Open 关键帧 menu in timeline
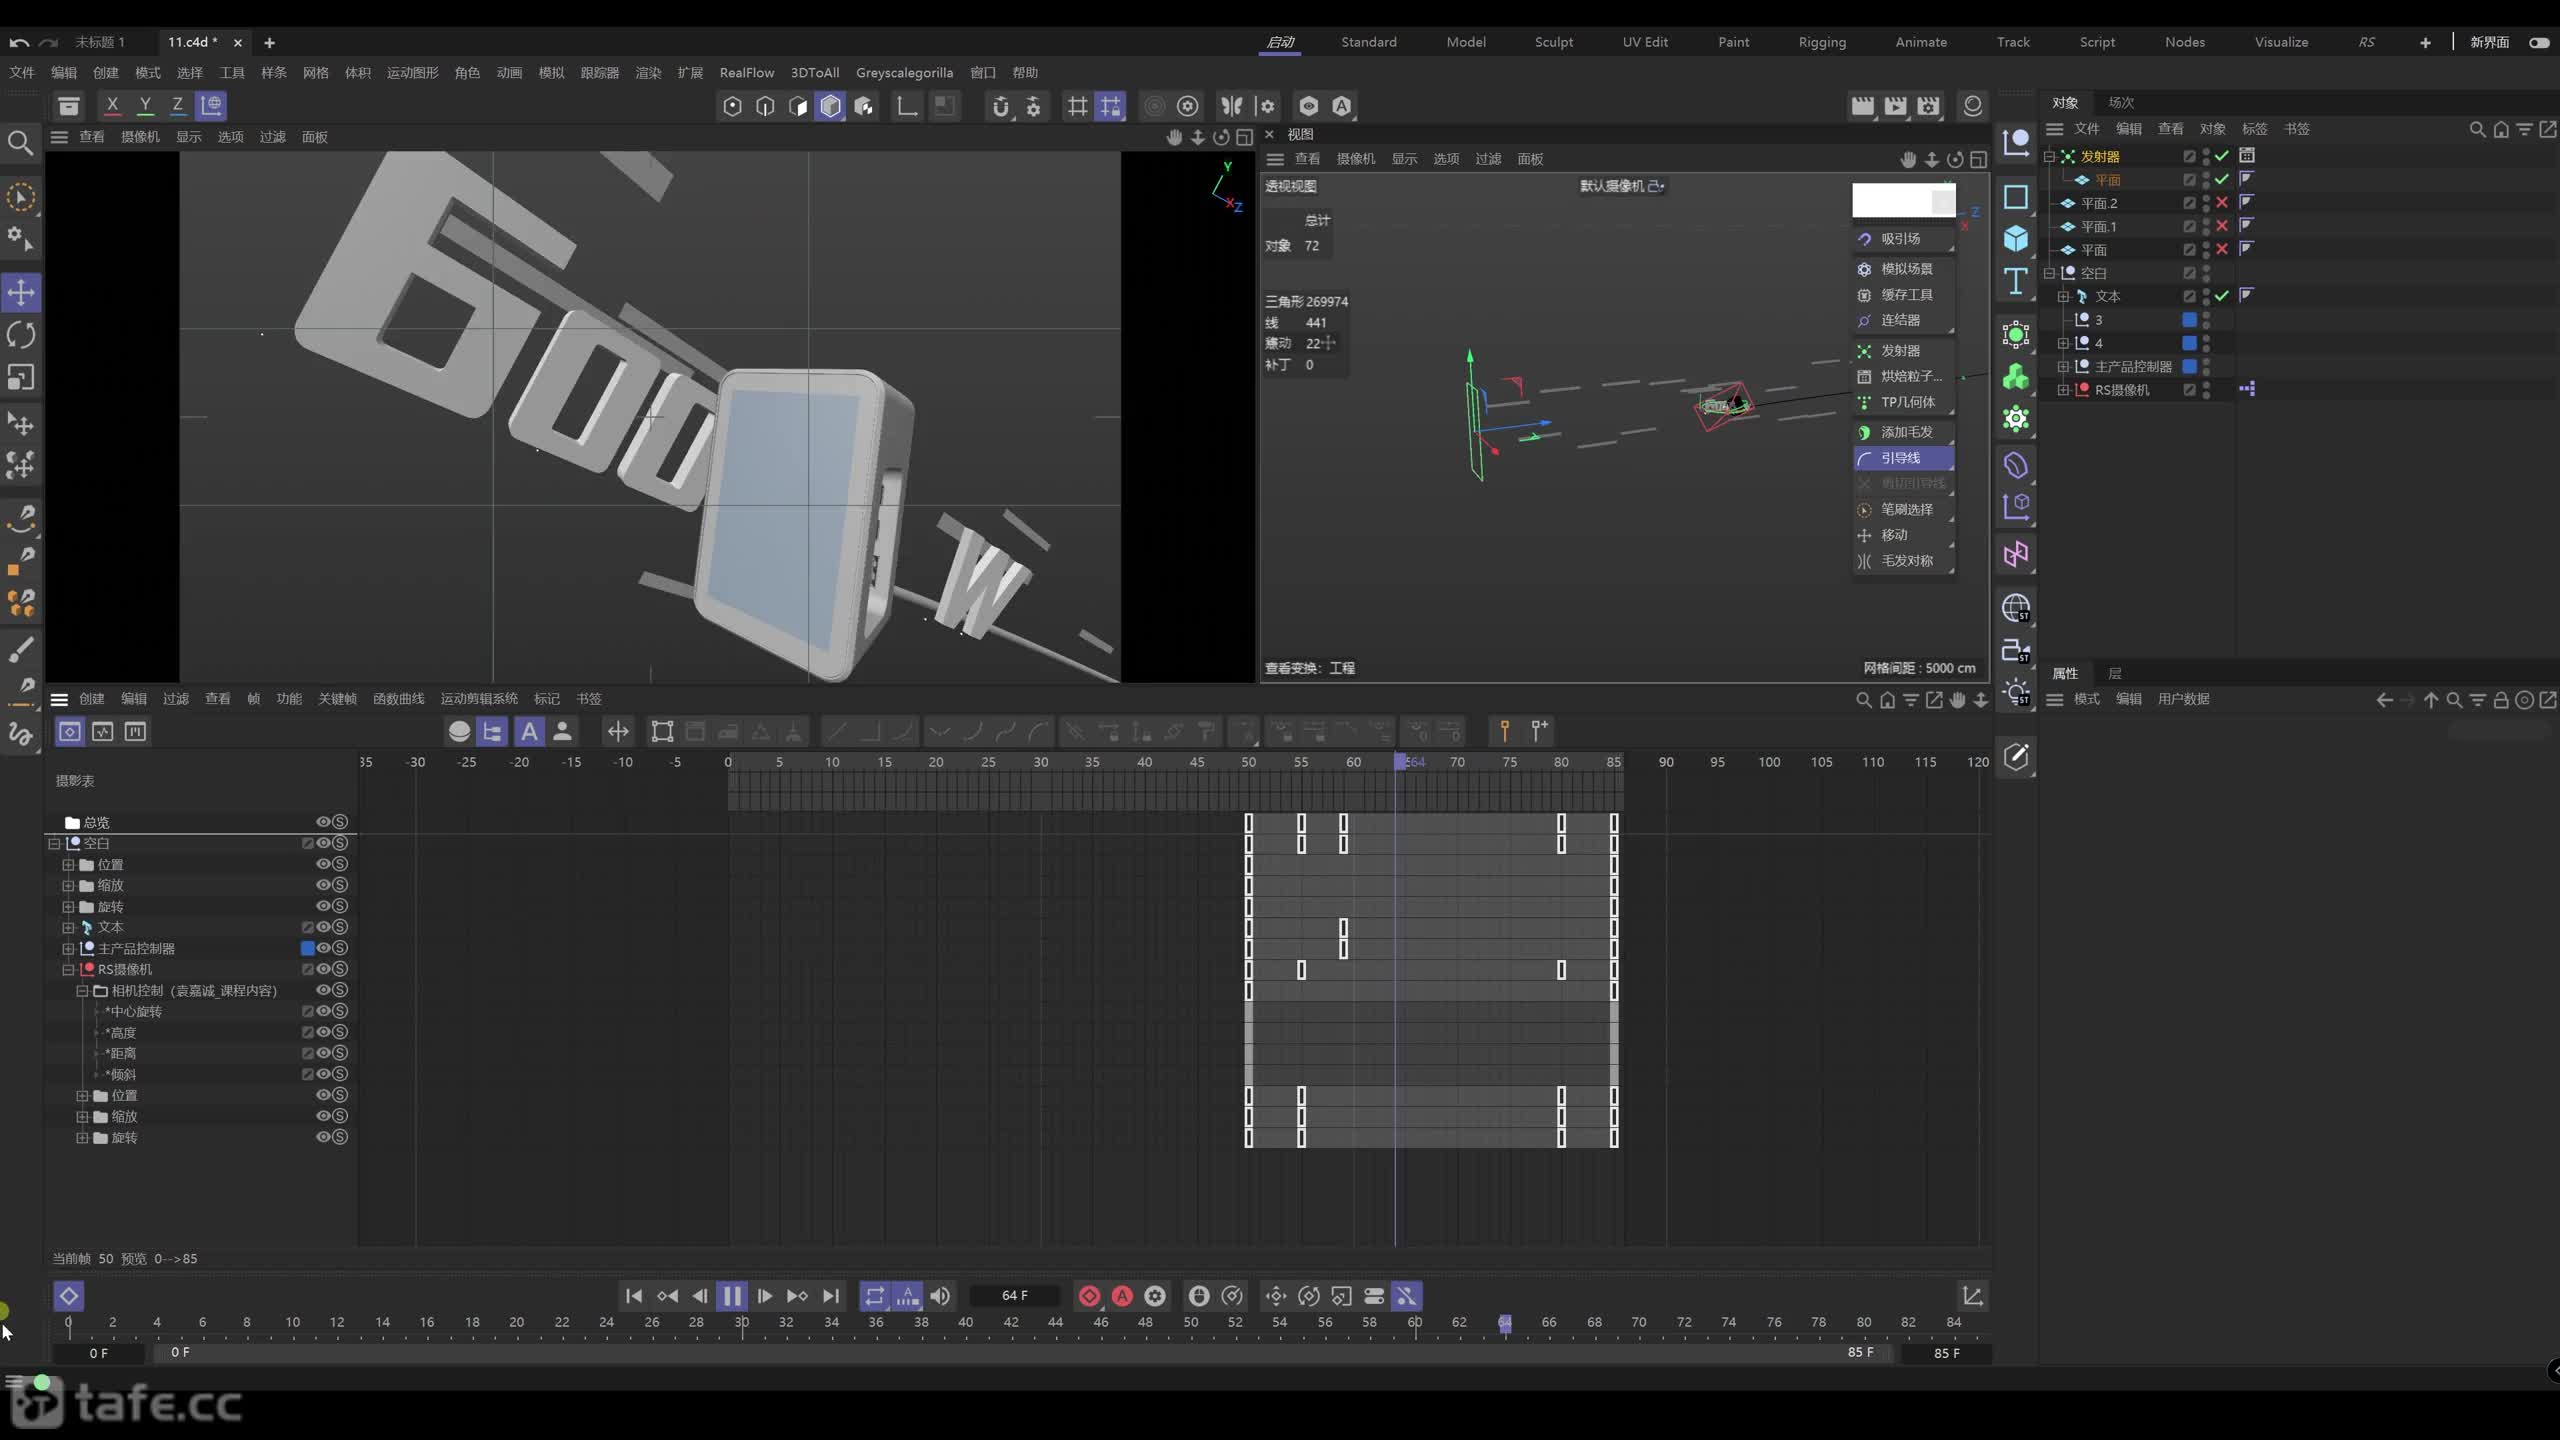2560x1440 pixels. coord(337,699)
